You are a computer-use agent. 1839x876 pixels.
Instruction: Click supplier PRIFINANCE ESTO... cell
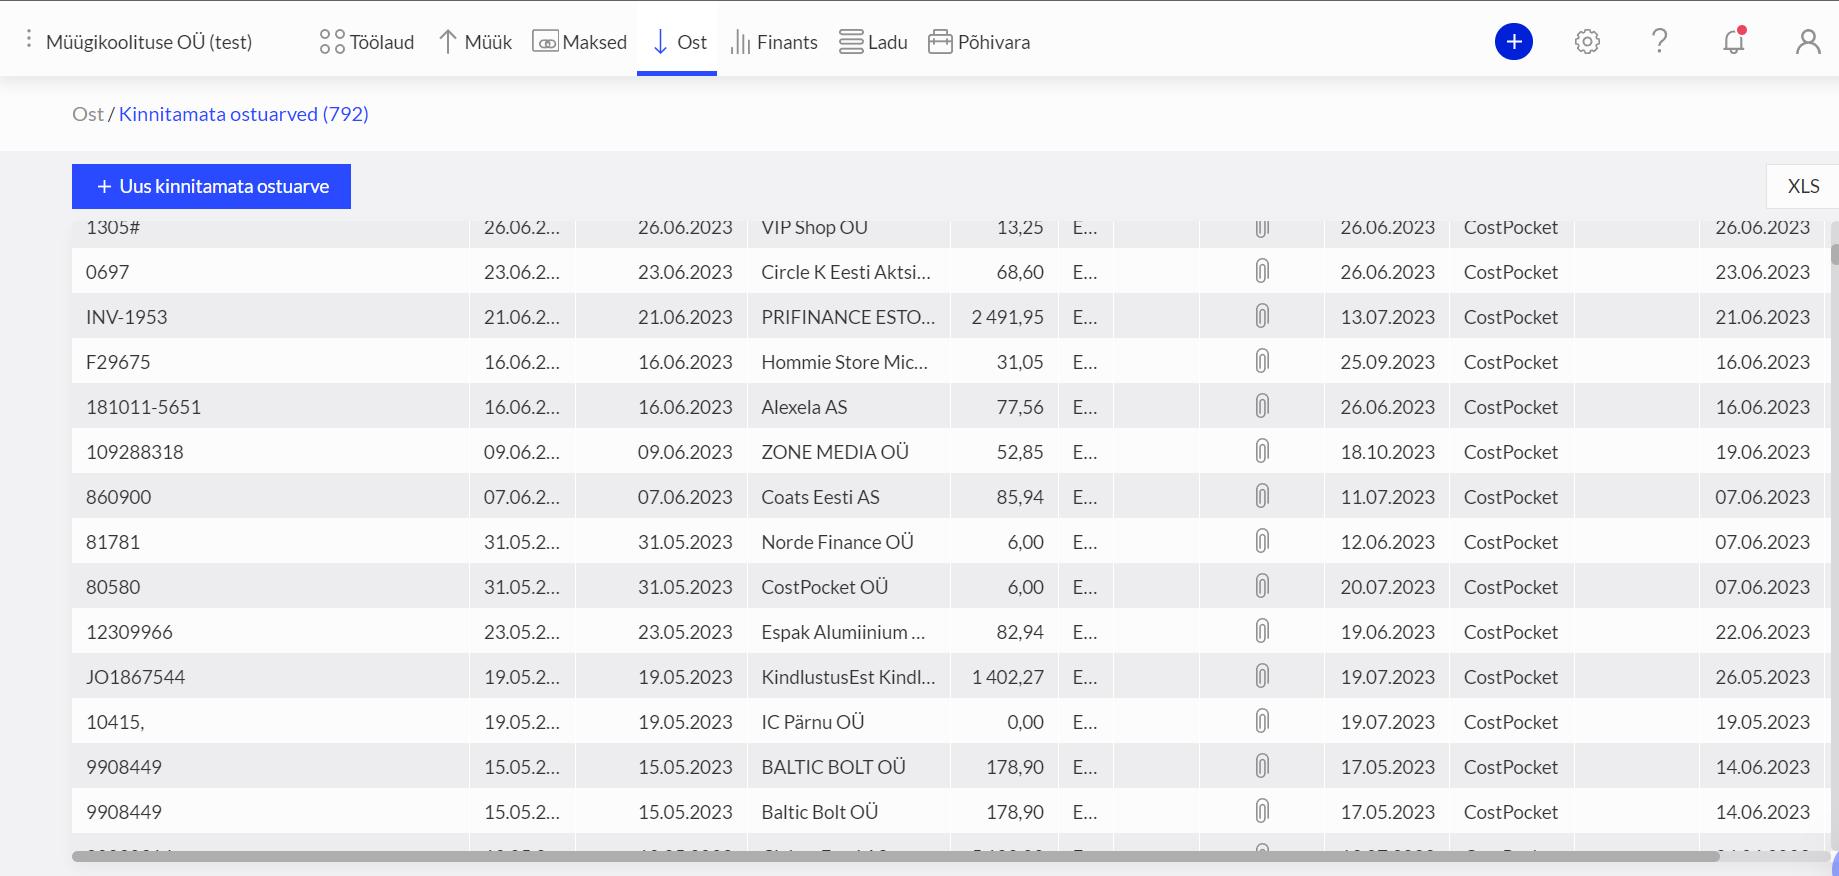848,317
